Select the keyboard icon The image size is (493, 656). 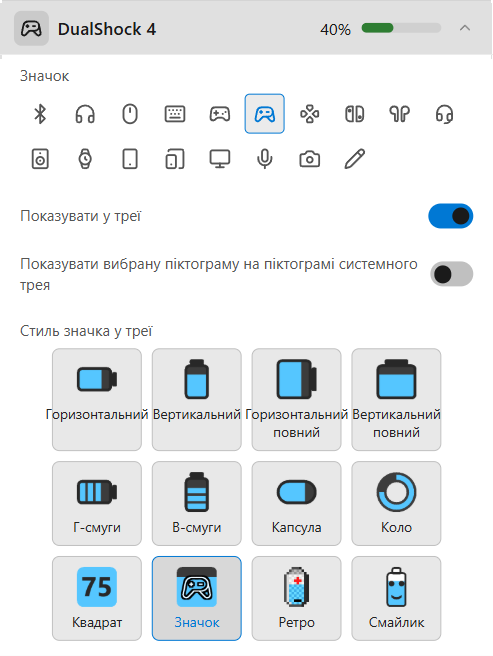point(175,114)
